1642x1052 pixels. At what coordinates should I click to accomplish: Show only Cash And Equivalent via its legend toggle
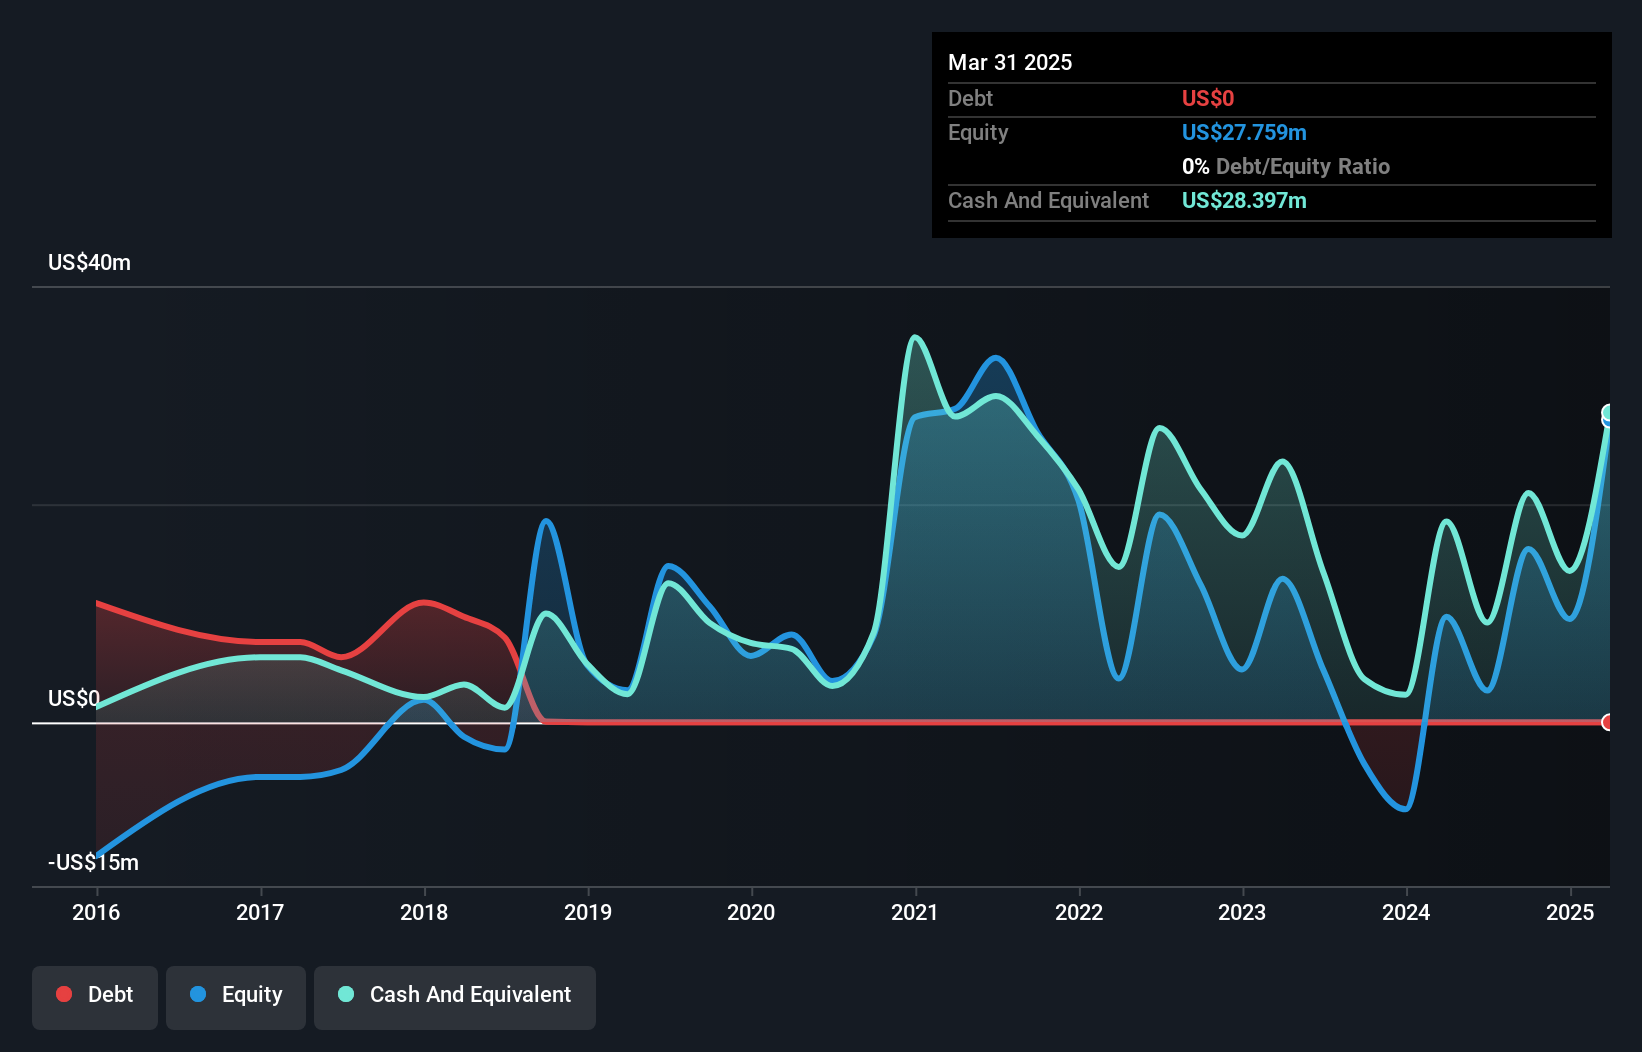point(455,996)
